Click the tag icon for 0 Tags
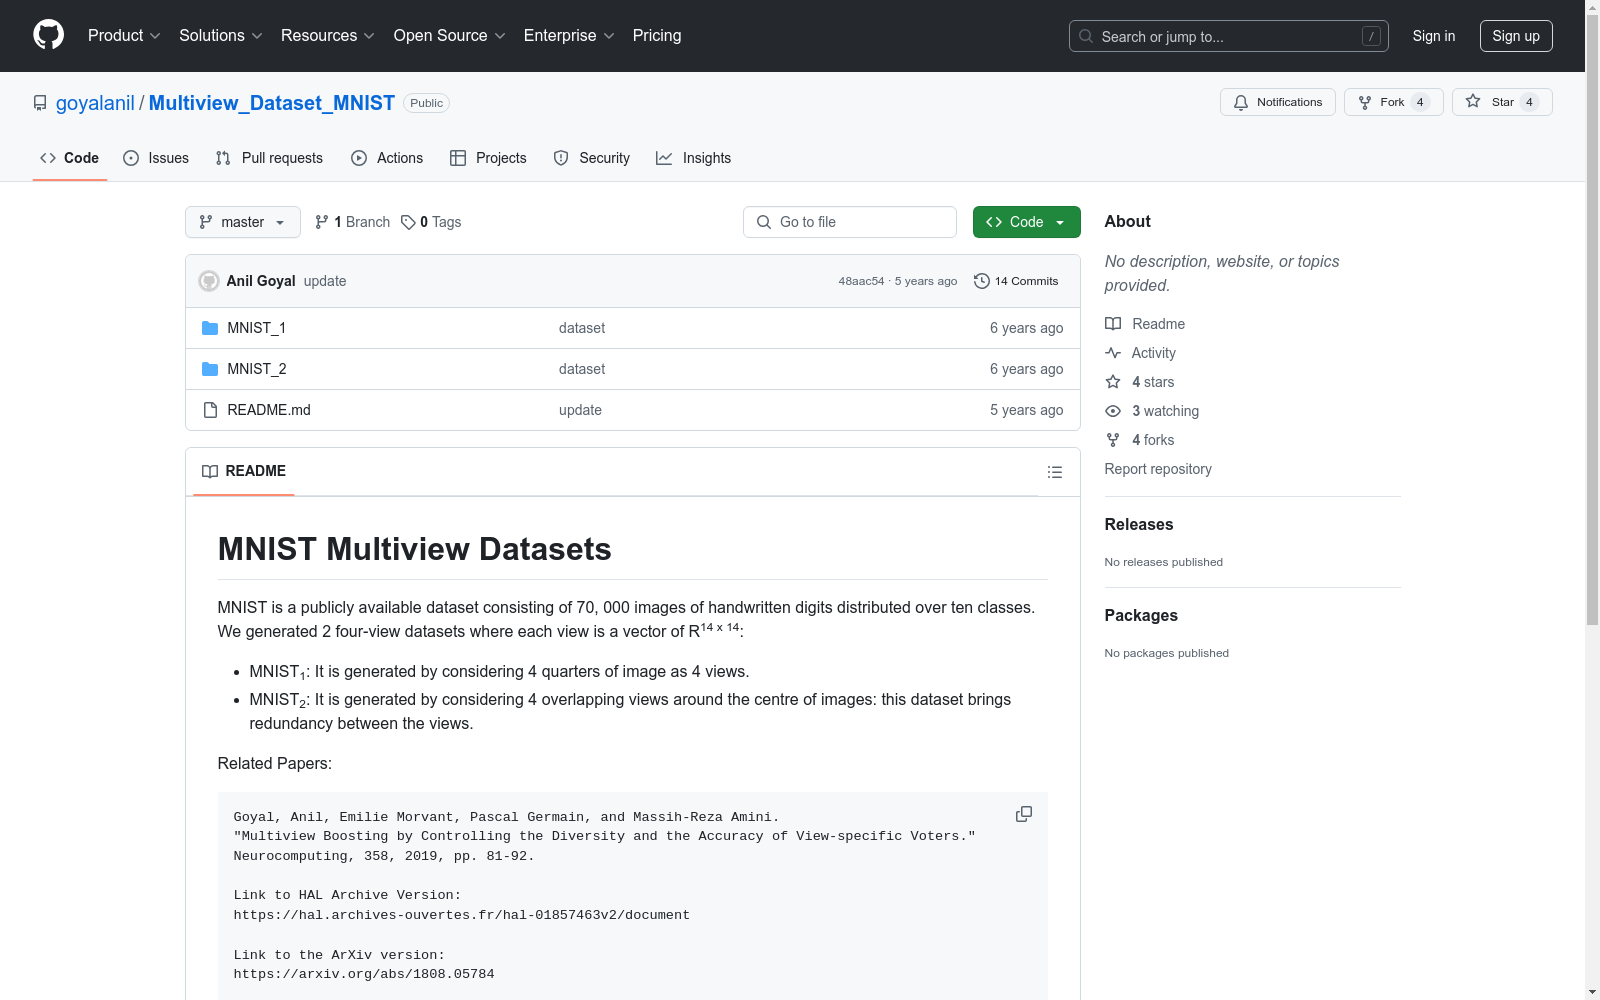This screenshot has width=1600, height=1000. click(408, 222)
